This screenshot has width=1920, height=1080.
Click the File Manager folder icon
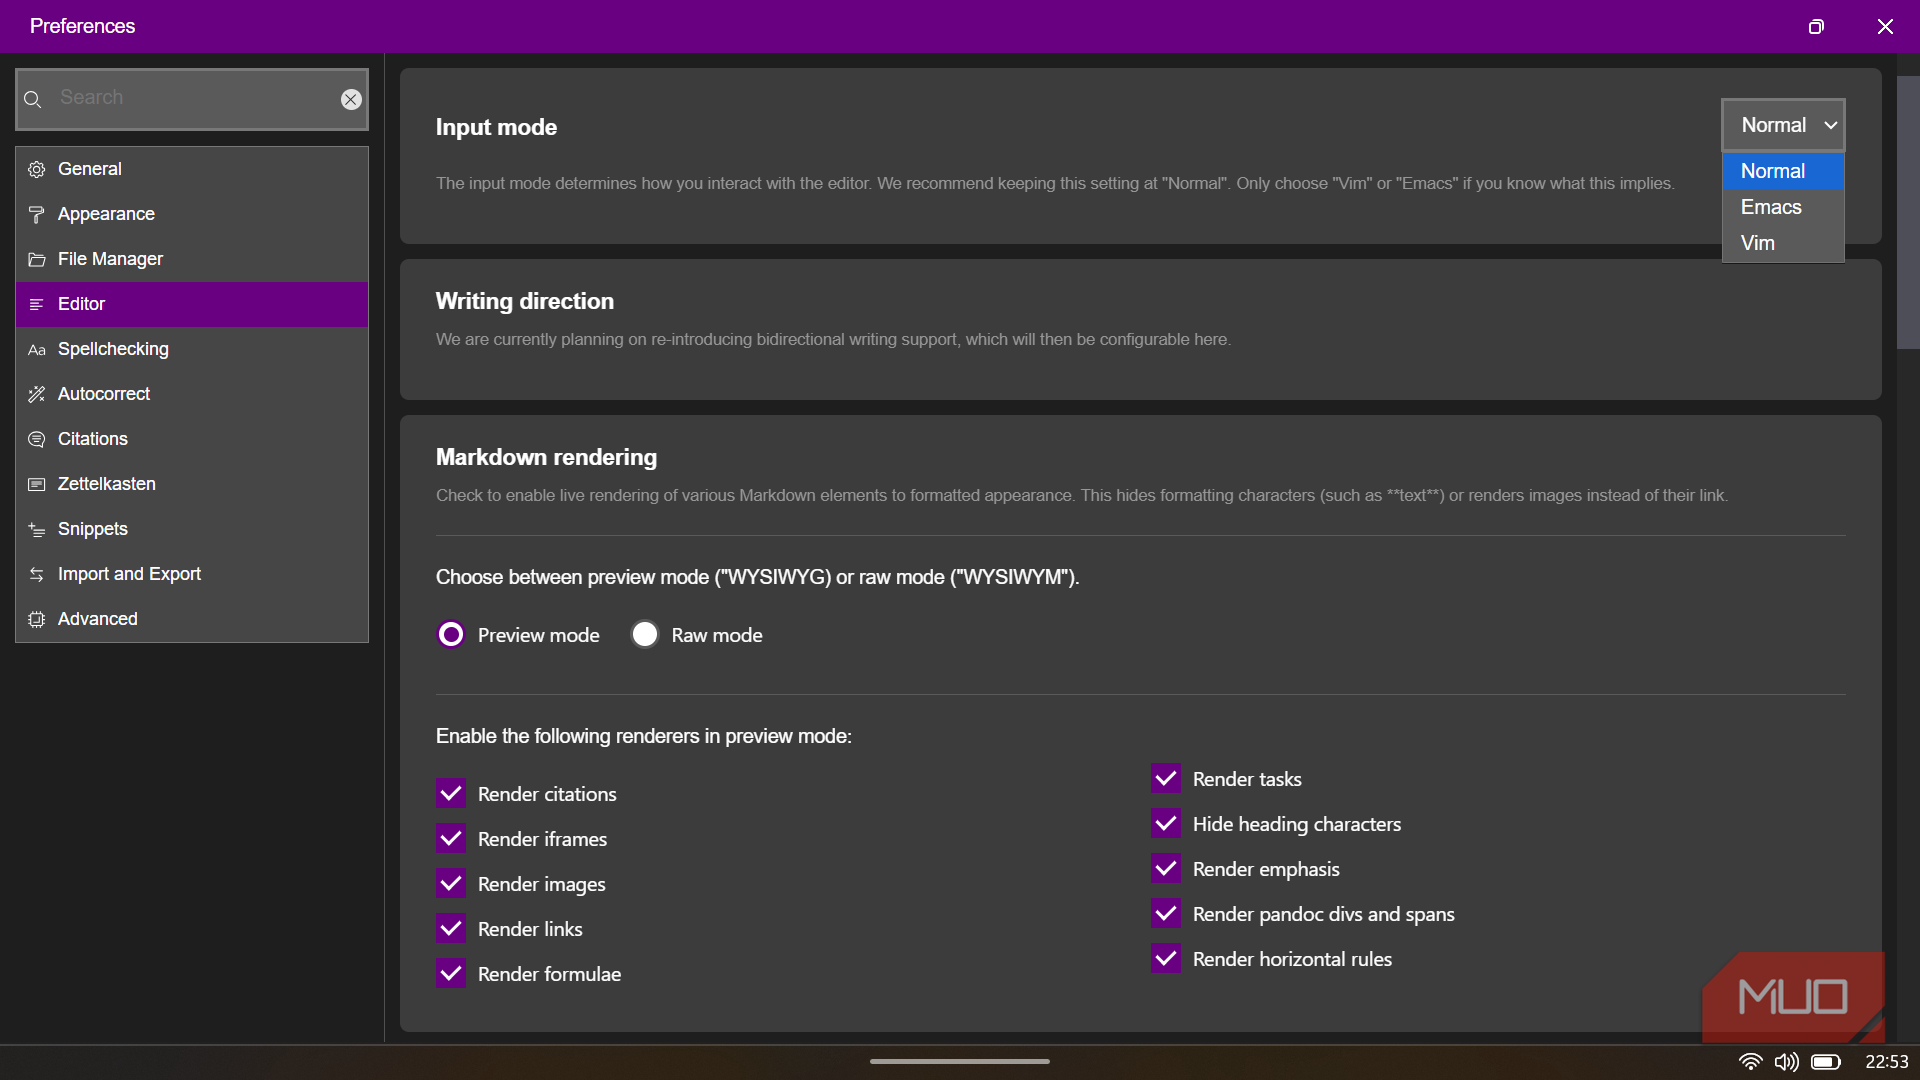(x=37, y=260)
